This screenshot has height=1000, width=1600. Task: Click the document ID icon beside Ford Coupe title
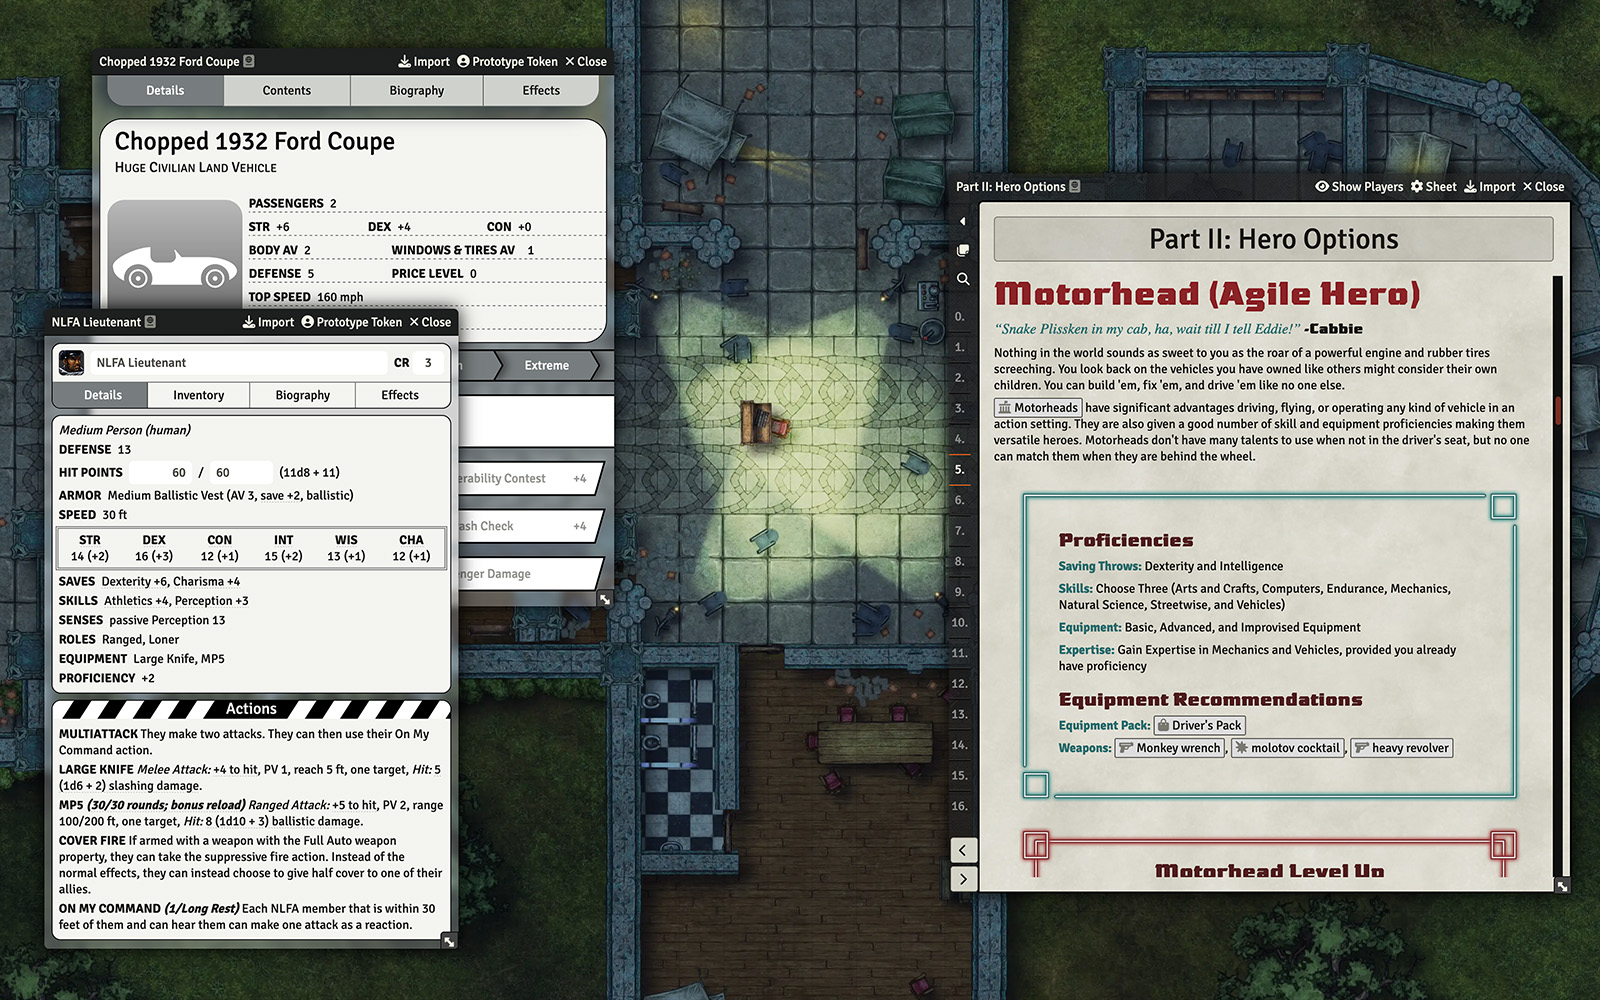tap(249, 61)
